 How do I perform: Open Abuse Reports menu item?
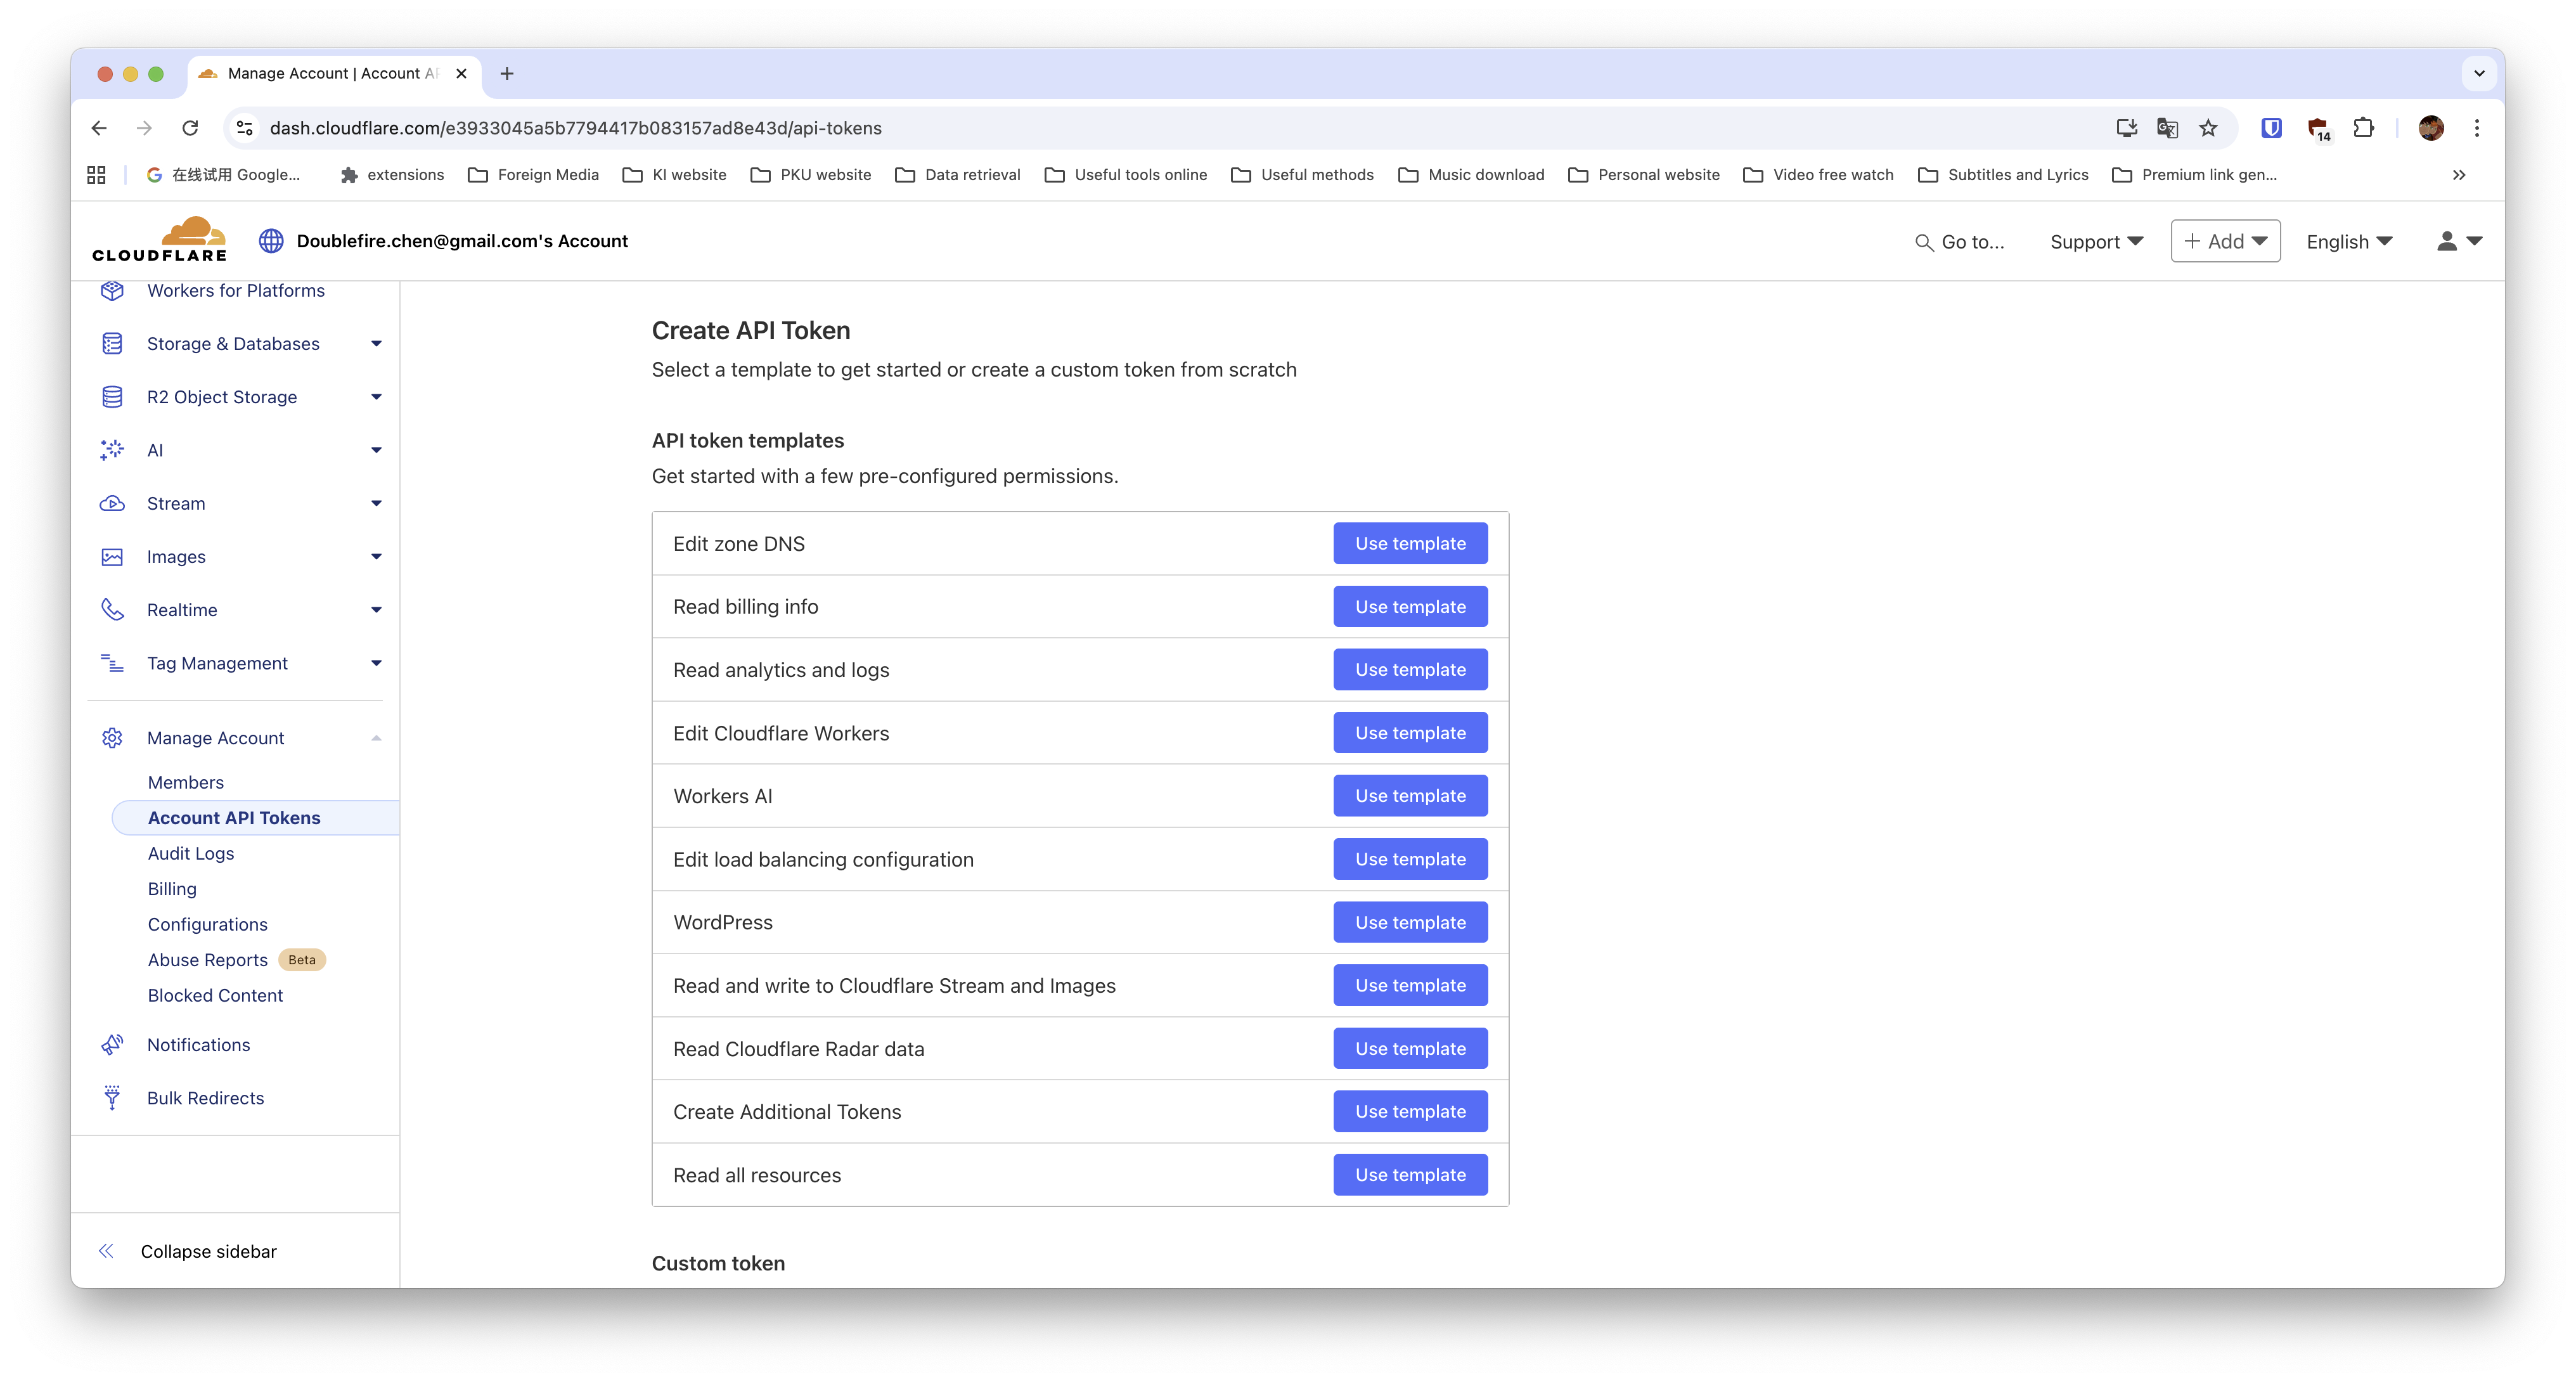208,960
